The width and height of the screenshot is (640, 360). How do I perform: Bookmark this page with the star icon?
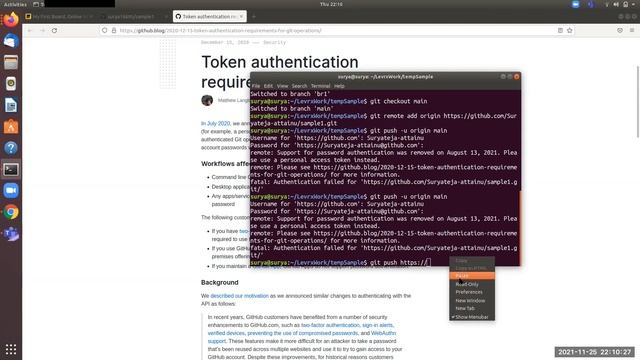click(x=569, y=31)
